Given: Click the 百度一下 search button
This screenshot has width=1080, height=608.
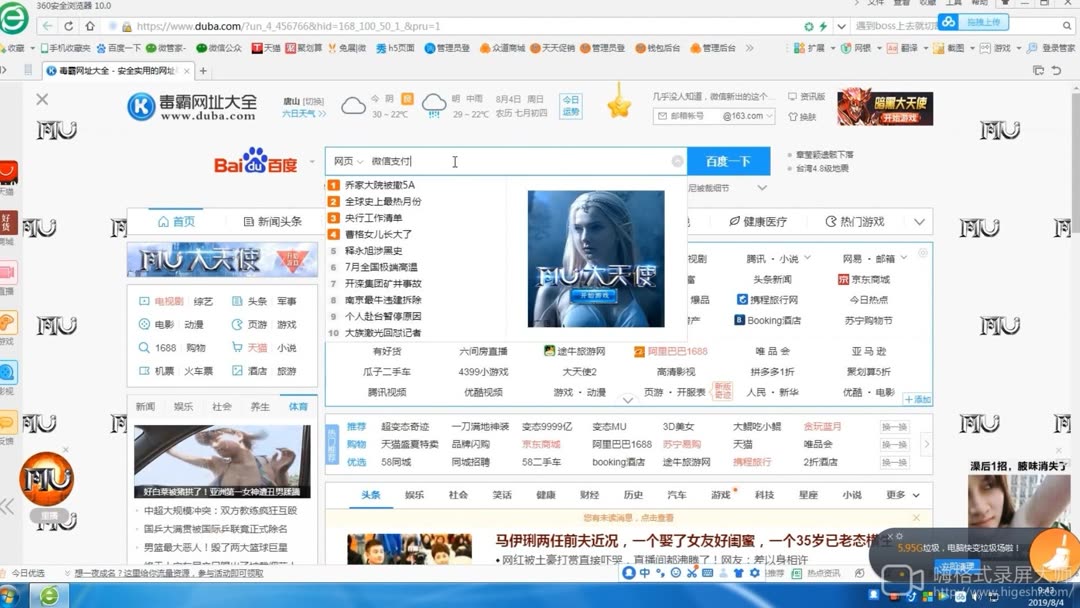Looking at the screenshot, I should [x=727, y=161].
